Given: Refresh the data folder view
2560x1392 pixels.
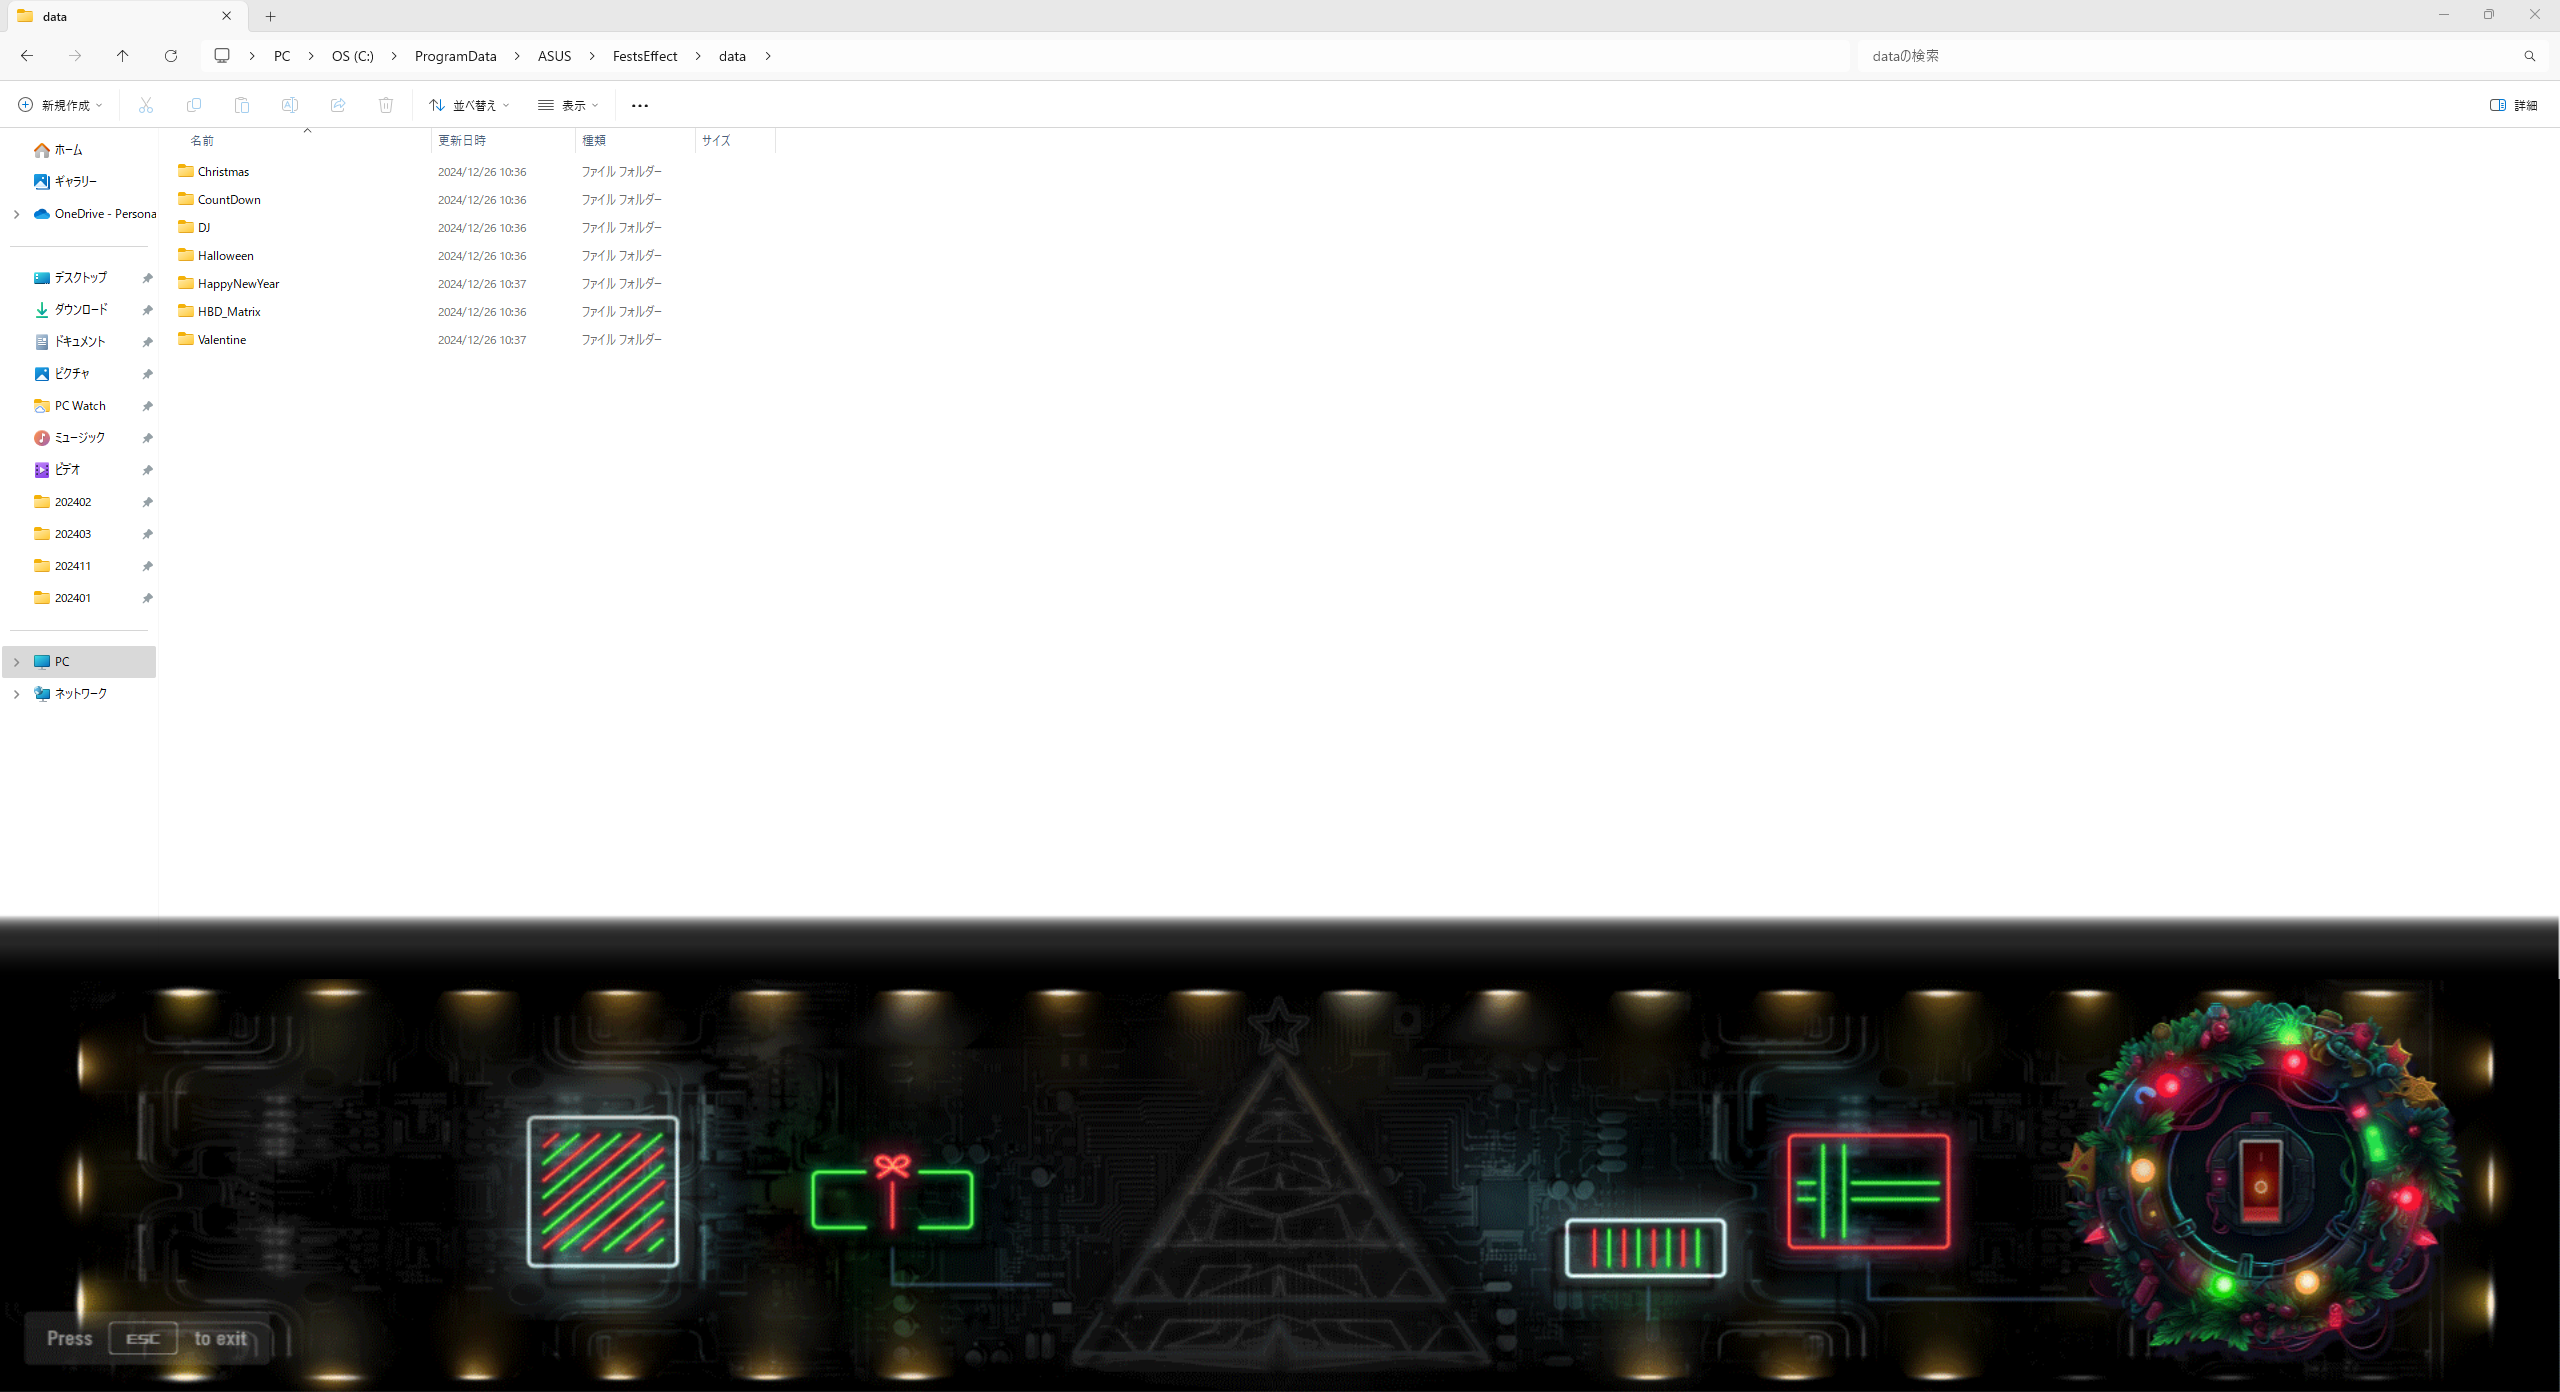Looking at the screenshot, I should pyautogui.click(x=171, y=56).
